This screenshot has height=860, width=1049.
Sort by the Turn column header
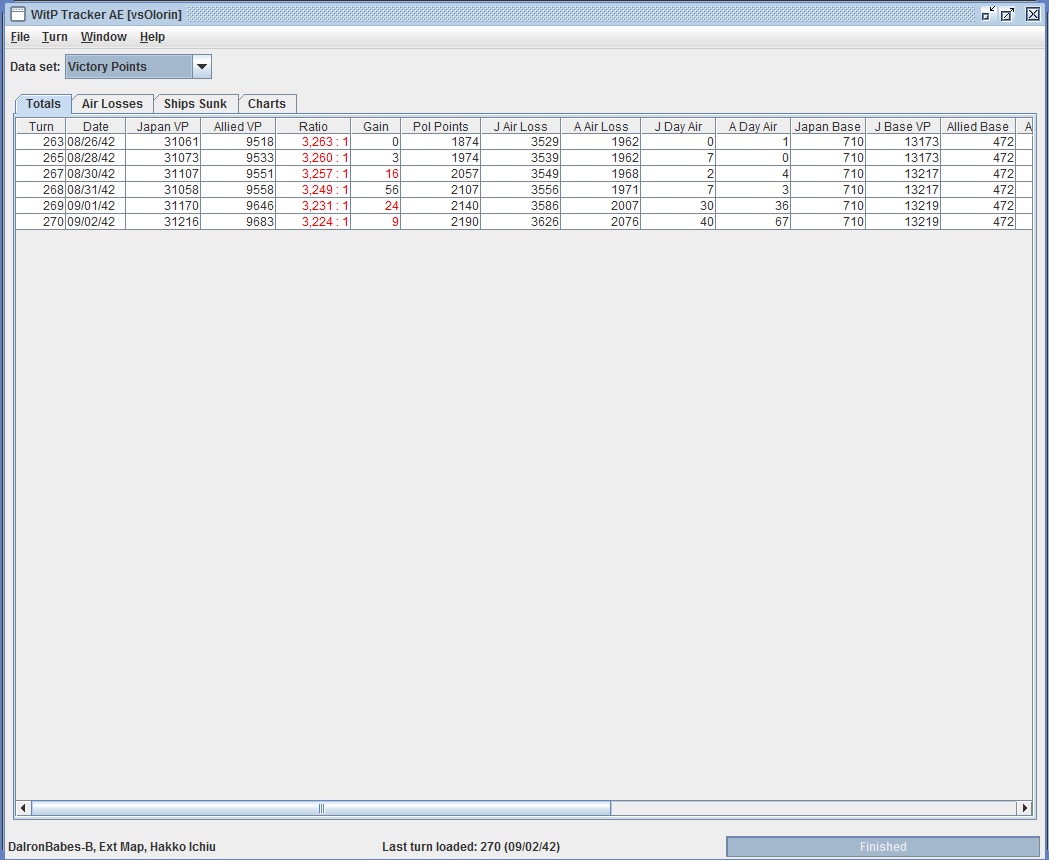41,126
